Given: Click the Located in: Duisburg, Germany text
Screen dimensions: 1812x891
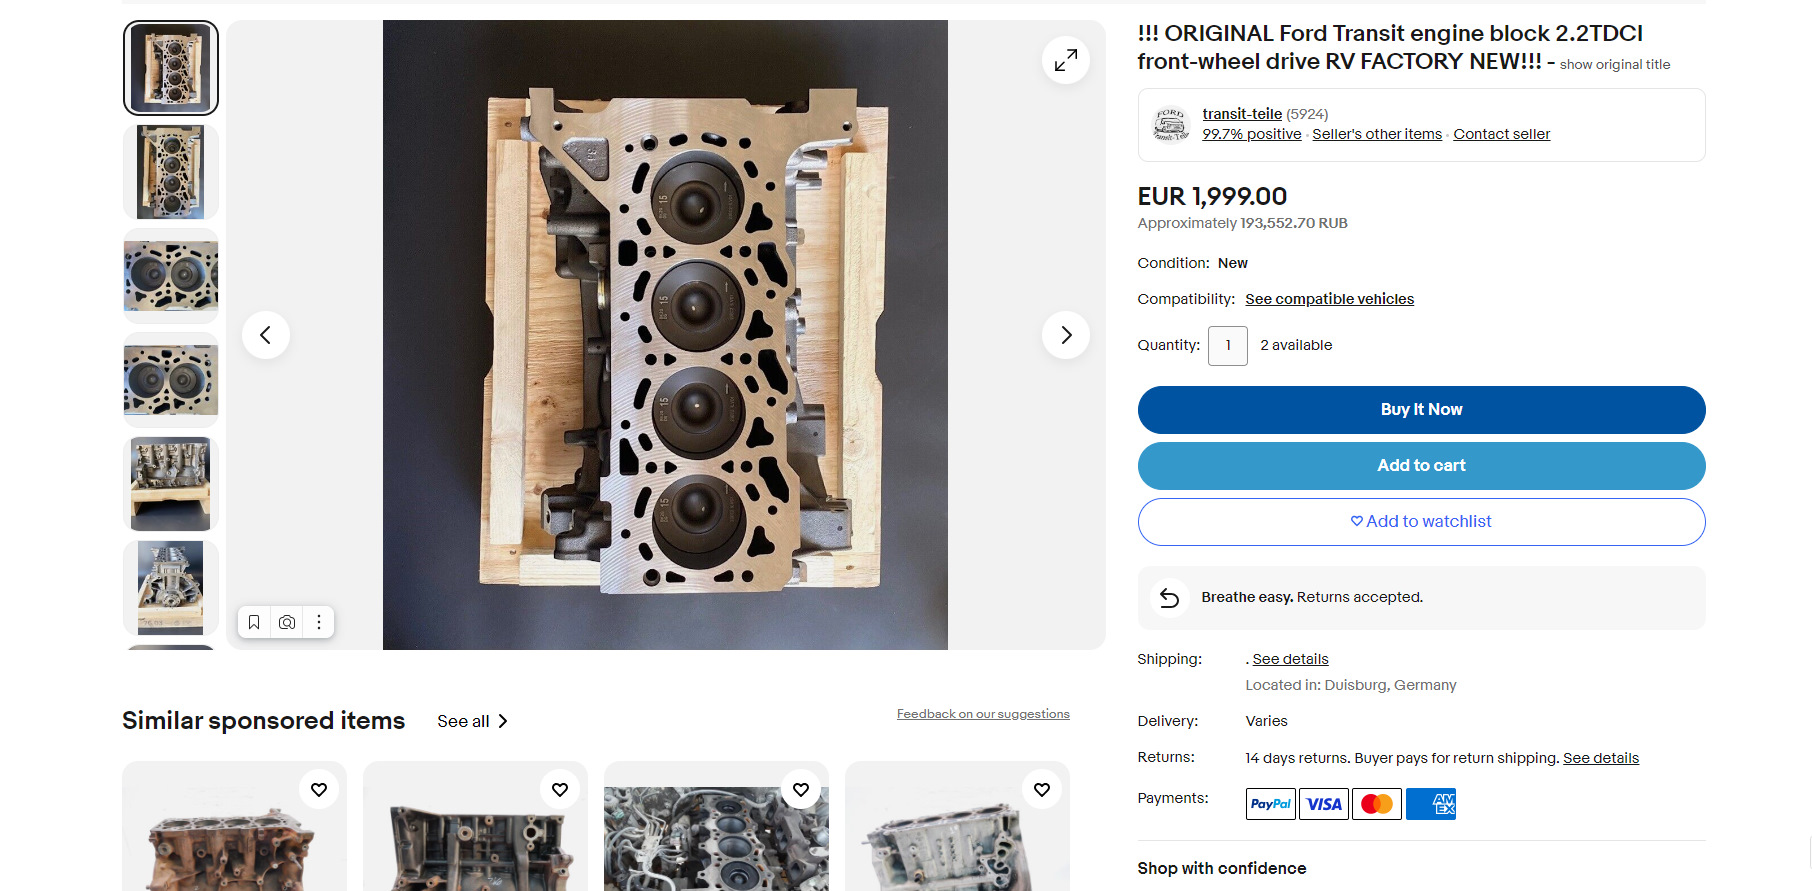Looking at the screenshot, I should [1351, 685].
